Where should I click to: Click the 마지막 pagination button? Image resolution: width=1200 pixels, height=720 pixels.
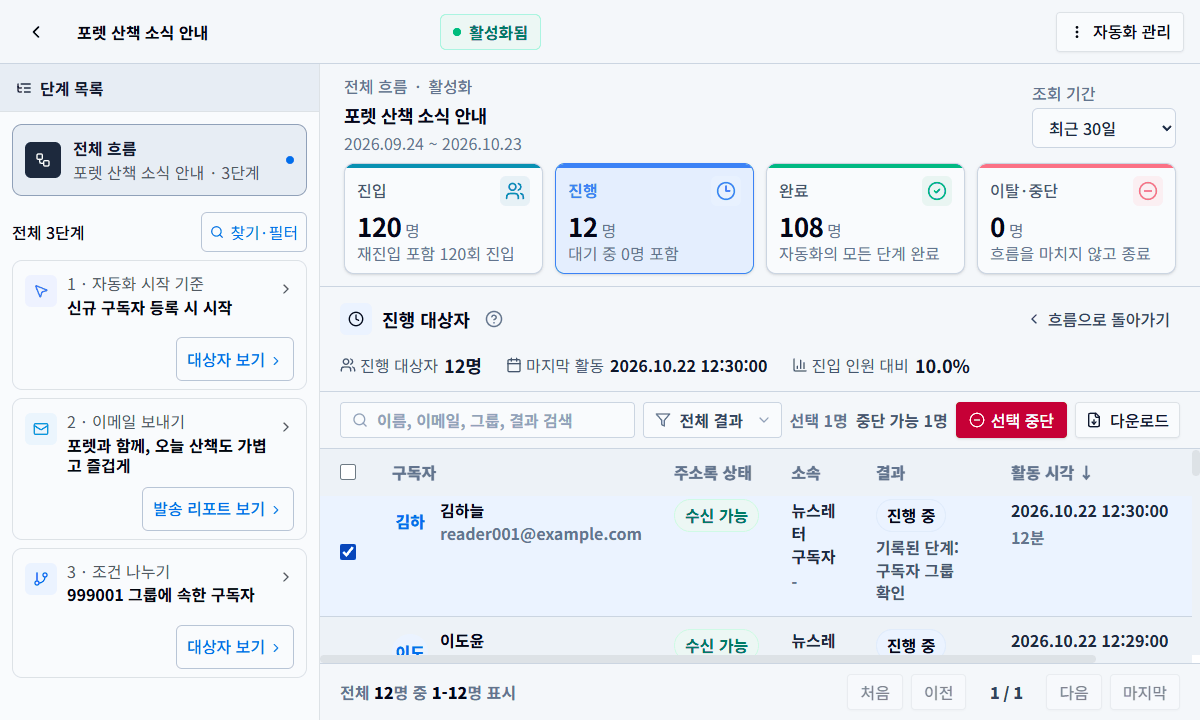(x=1145, y=692)
